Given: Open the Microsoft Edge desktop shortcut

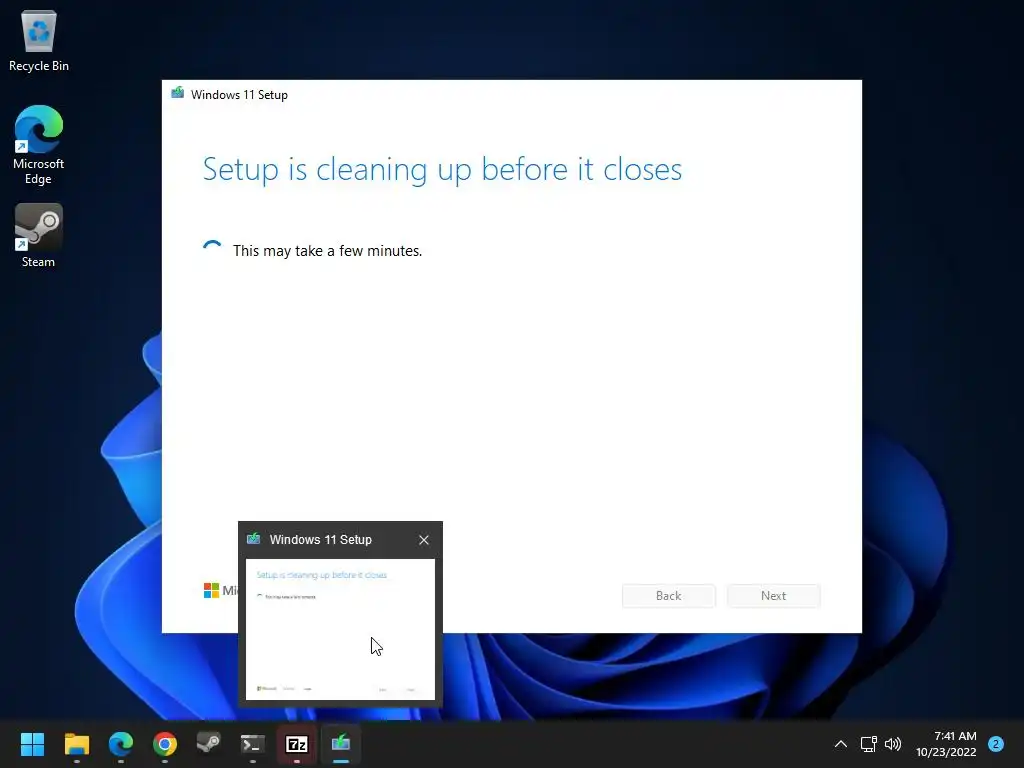Looking at the screenshot, I should pyautogui.click(x=39, y=145).
